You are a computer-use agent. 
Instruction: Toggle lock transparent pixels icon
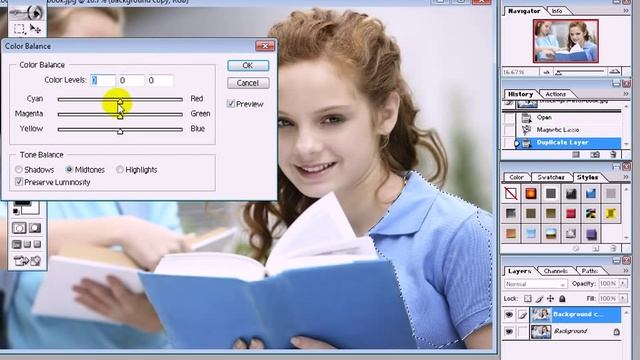(527, 299)
